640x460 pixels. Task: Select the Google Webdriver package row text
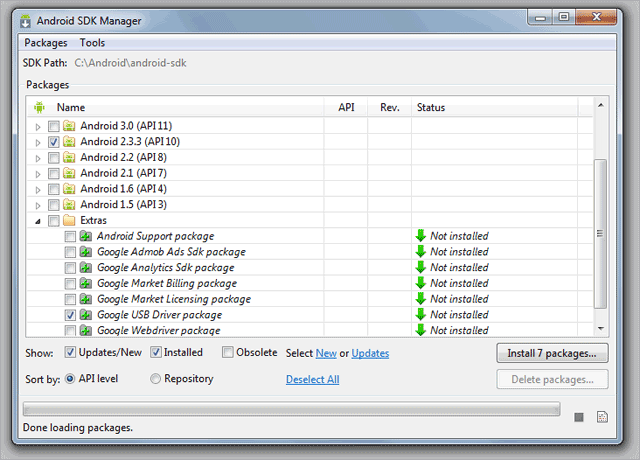pos(158,330)
